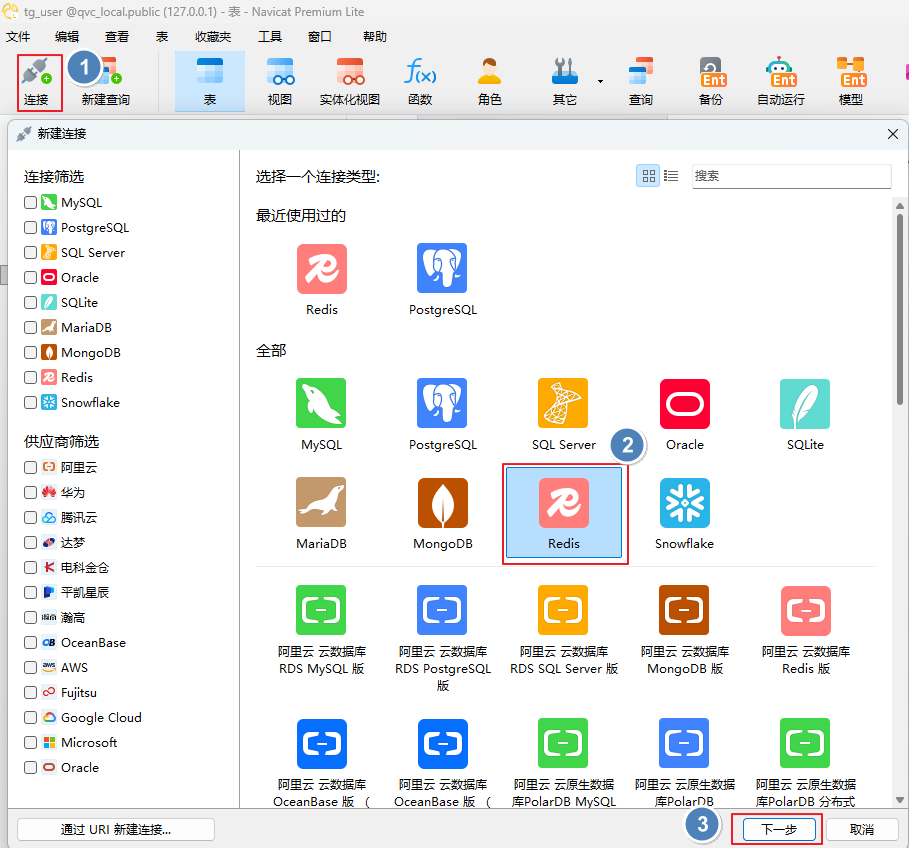
Task: Click 通过 URI 新建连接 button
Action: tap(116, 829)
